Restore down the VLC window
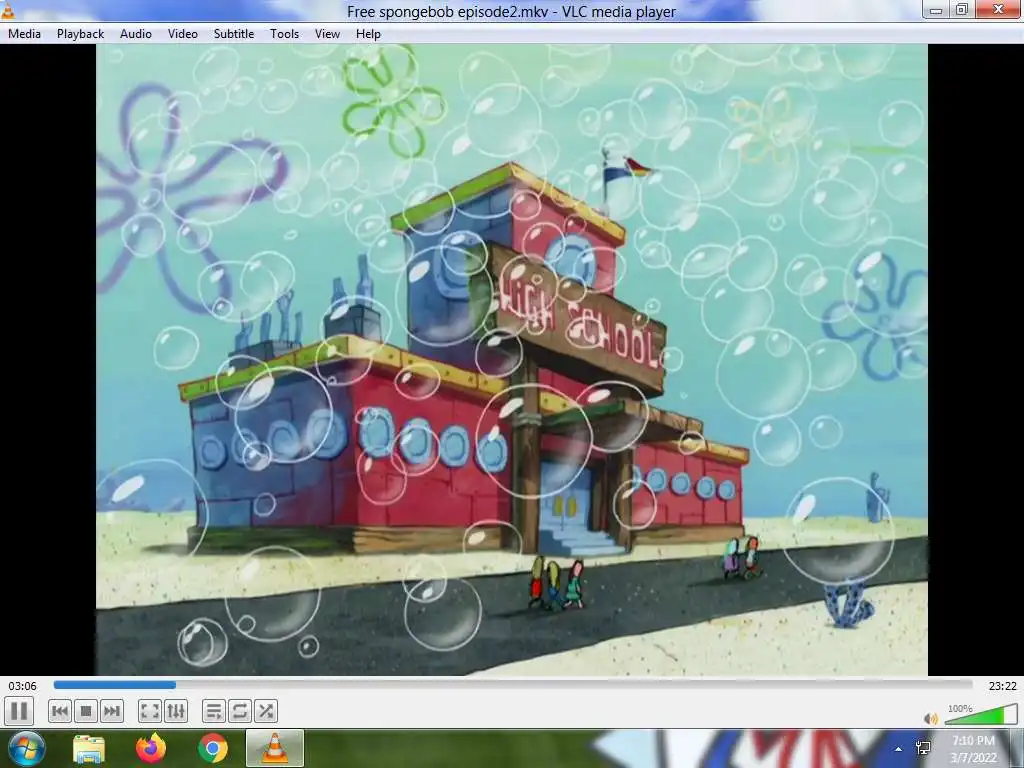Image resolution: width=1024 pixels, height=768 pixels. point(962,10)
